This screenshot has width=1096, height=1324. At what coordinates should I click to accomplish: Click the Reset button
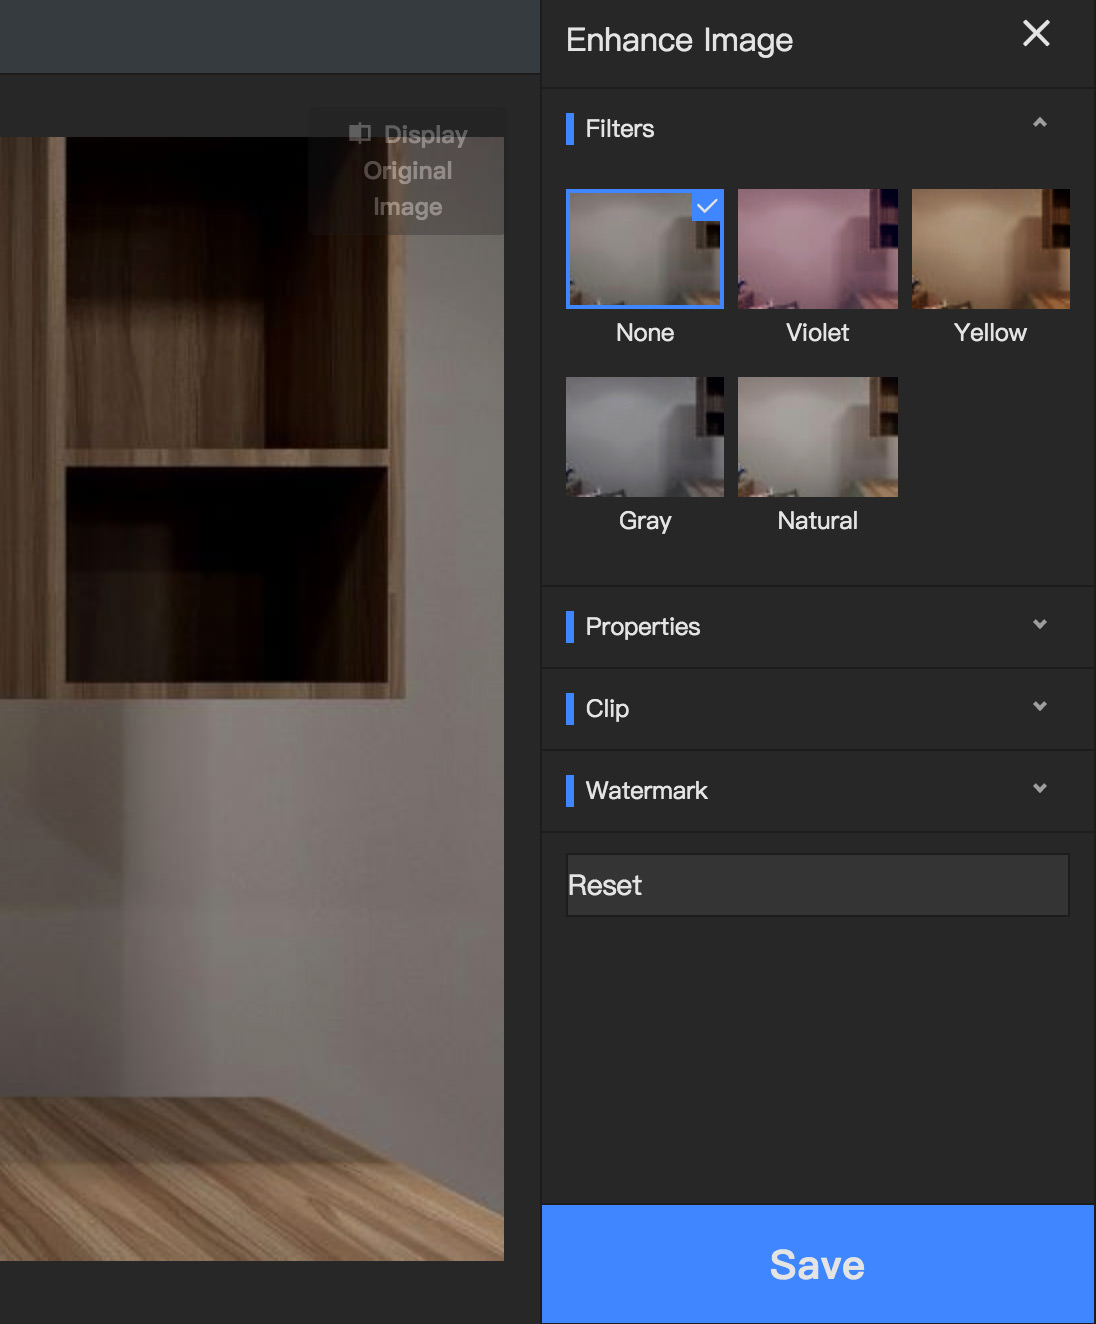(817, 884)
